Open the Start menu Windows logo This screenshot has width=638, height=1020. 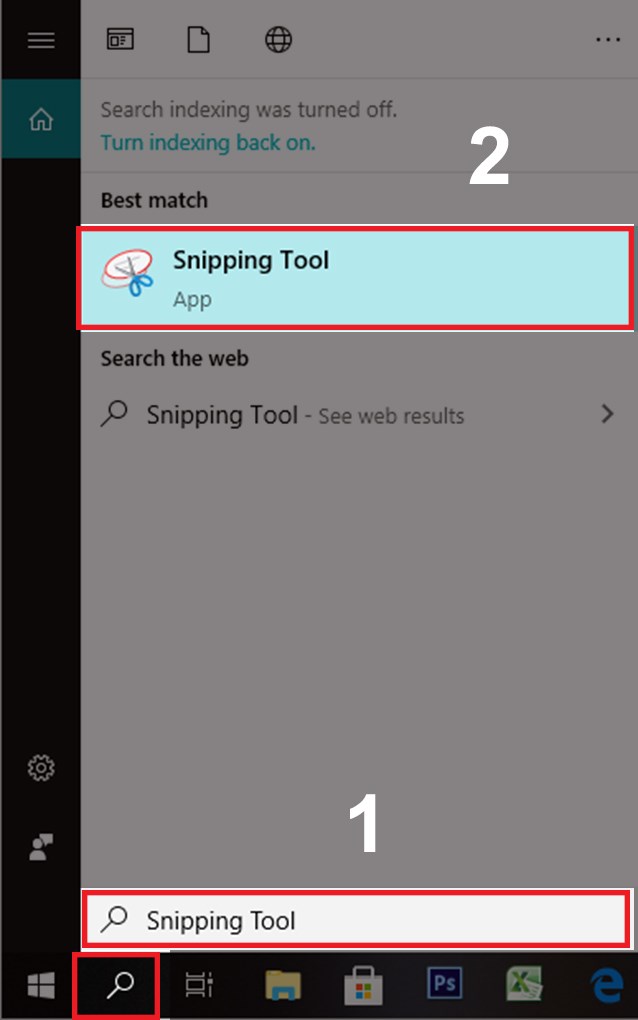[x=40, y=984]
